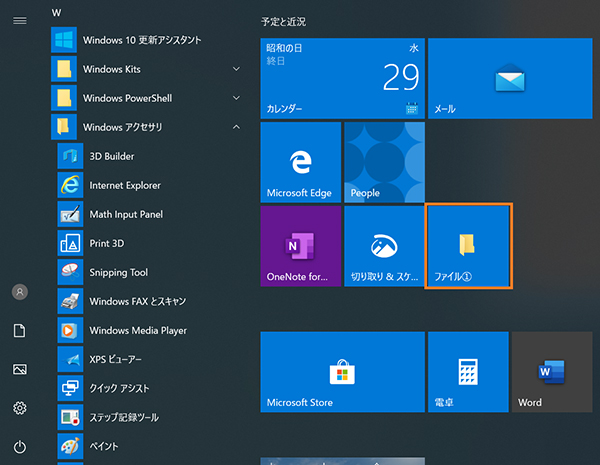Open Pictures from Start sidebar

tap(20, 369)
